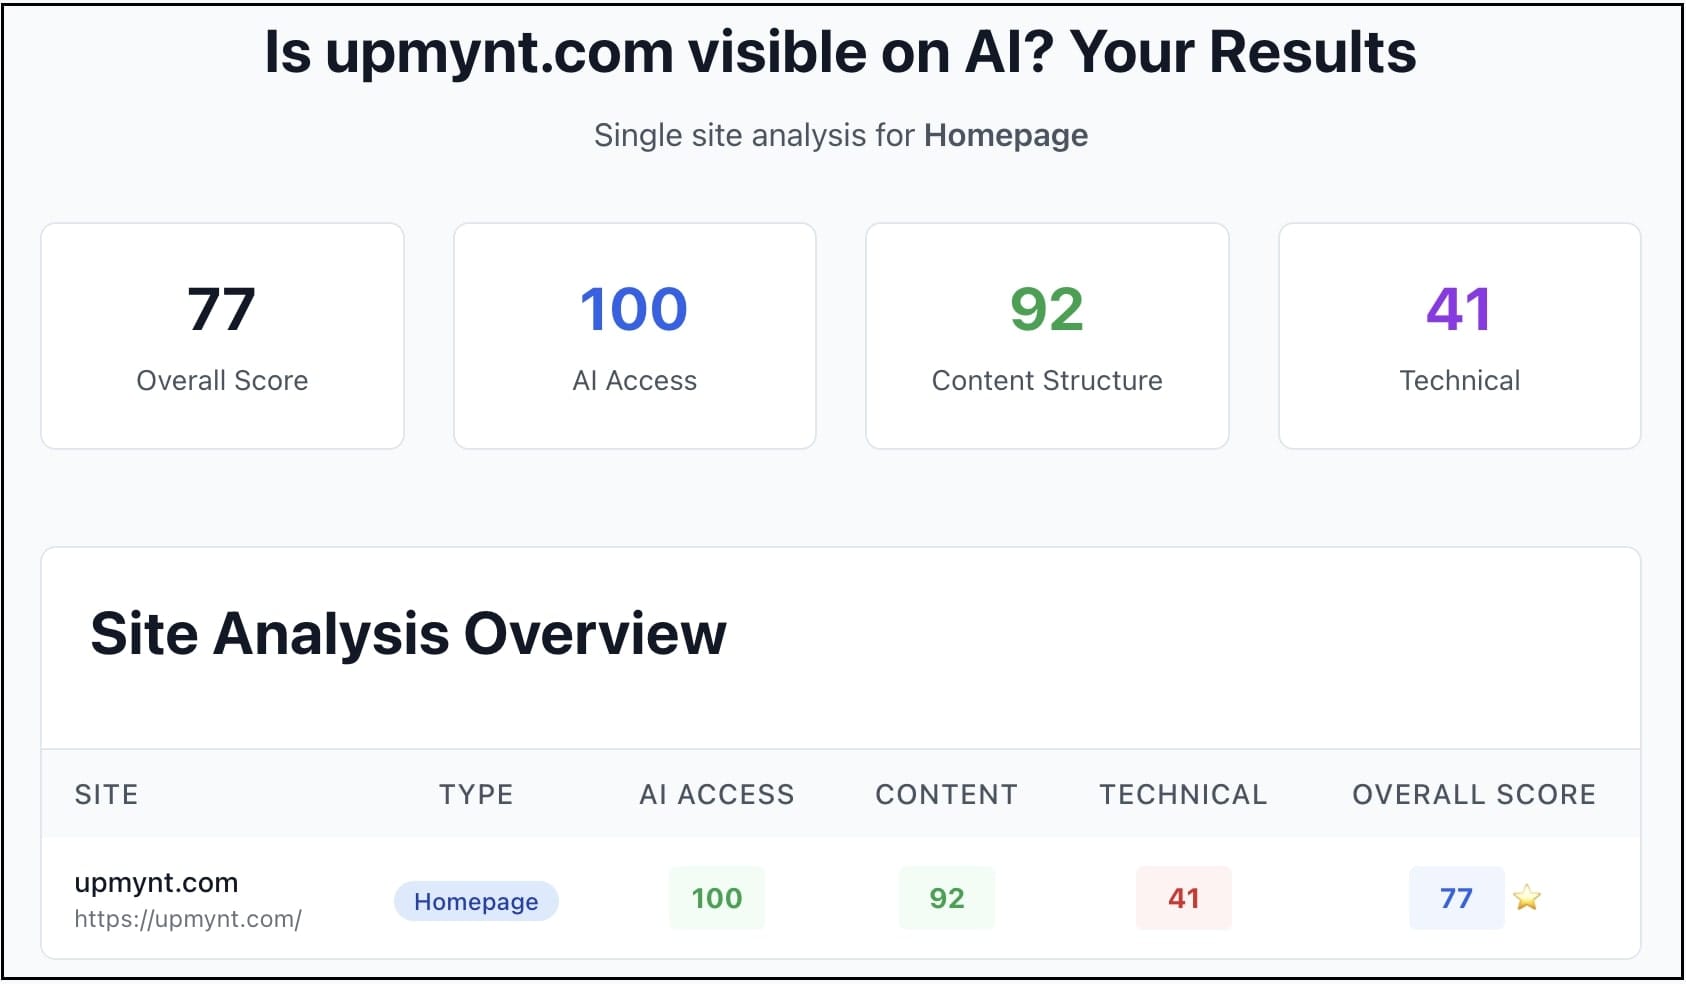The image size is (1686, 984).
Task: Click the blue 77 overall score badge
Action: pyautogui.click(x=1455, y=898)
